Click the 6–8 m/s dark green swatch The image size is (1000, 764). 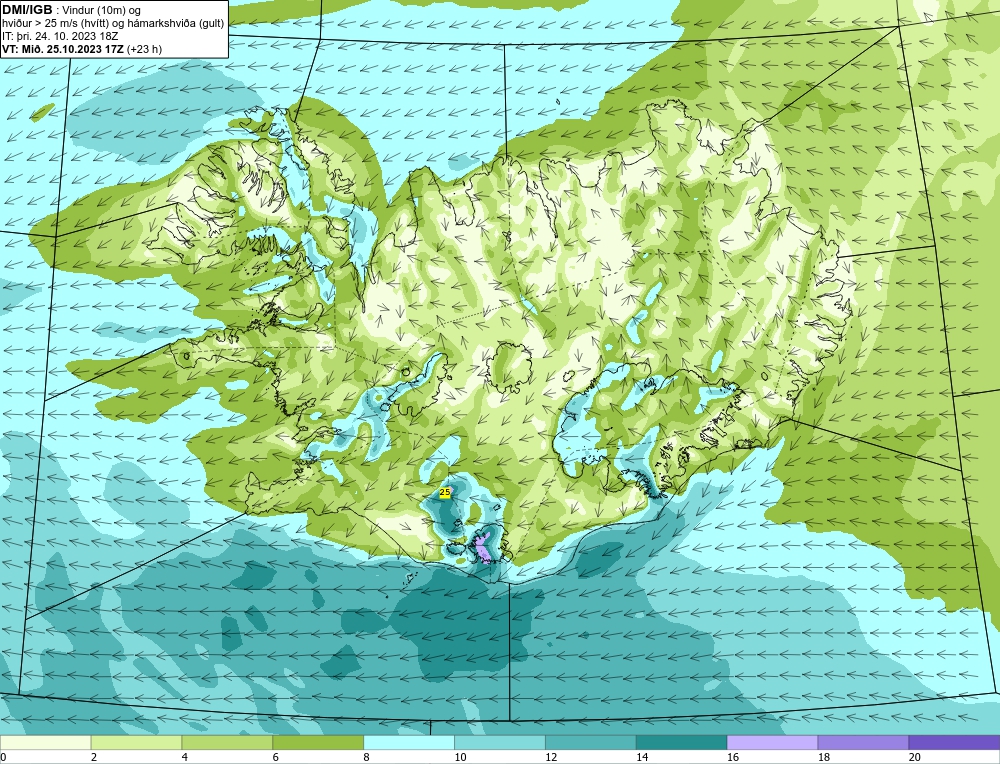[318, 742]
